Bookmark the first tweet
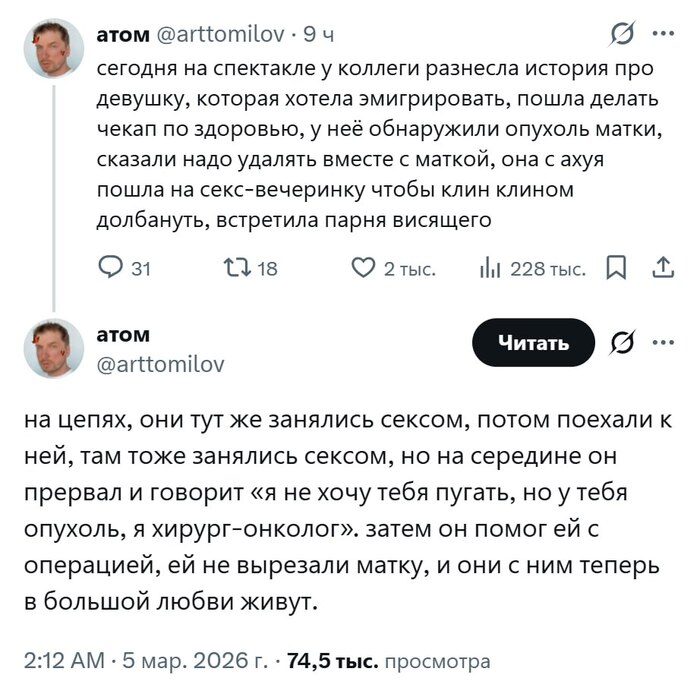The image size is (700, 700). click(618, 267)
